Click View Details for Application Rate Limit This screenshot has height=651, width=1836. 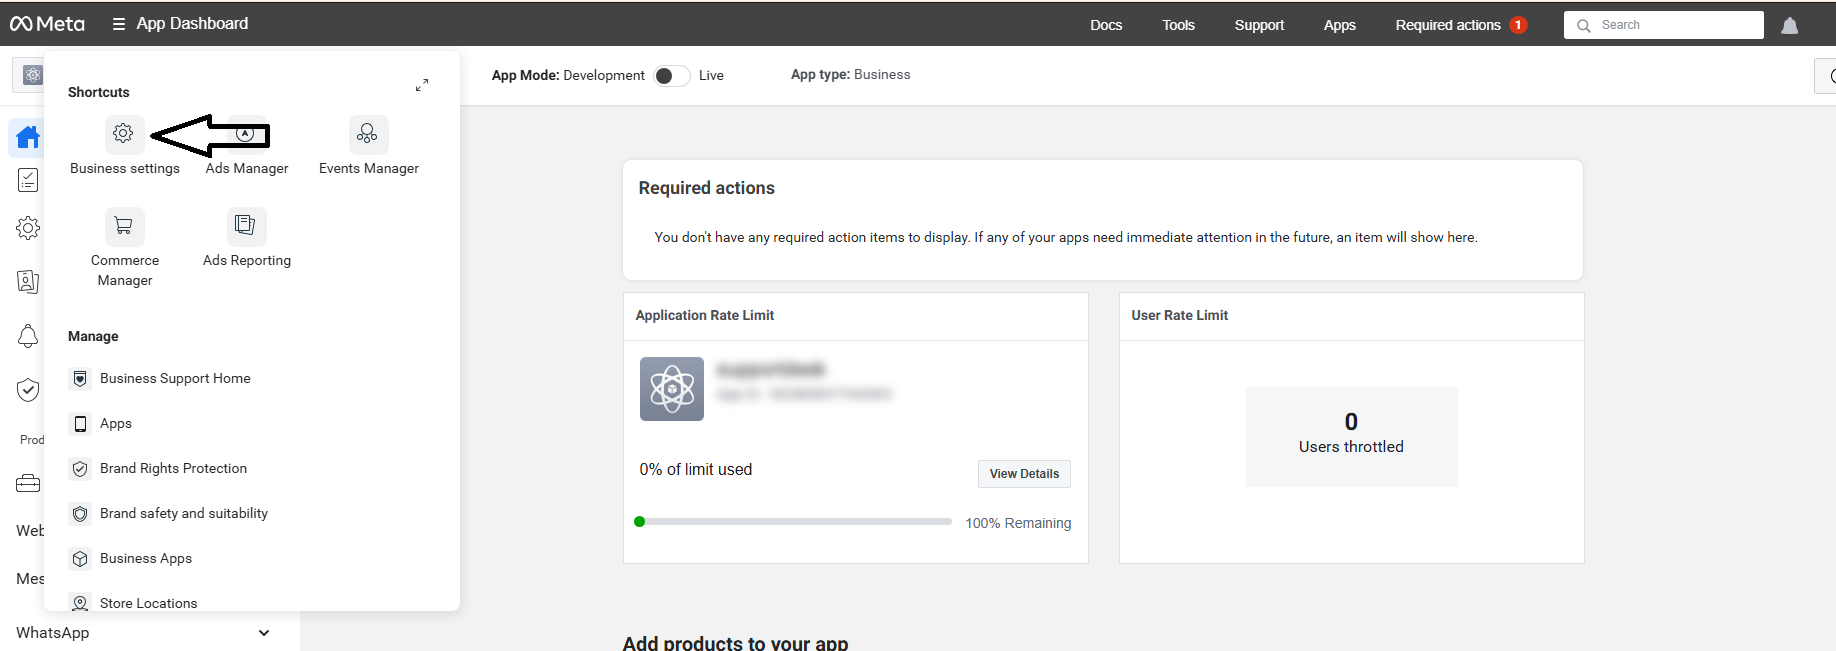1024,474
